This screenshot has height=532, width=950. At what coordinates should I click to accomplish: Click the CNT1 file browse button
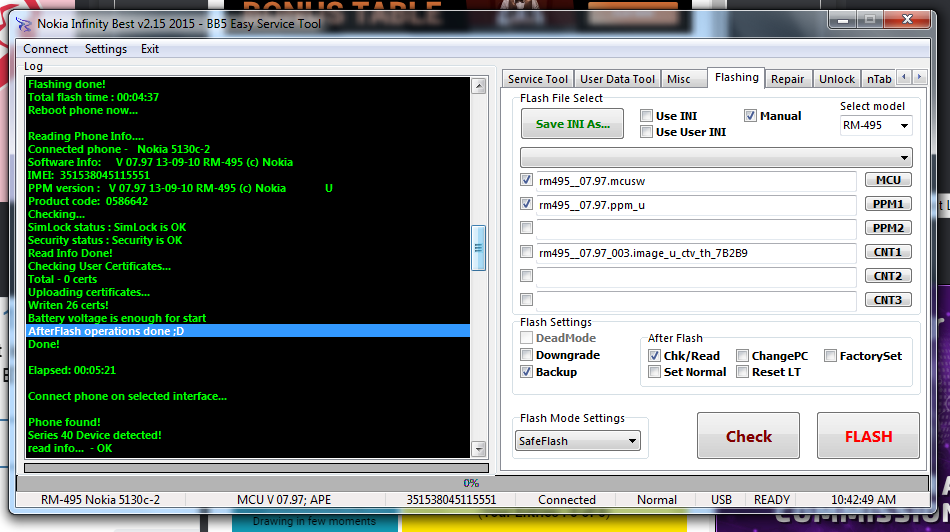888,252
